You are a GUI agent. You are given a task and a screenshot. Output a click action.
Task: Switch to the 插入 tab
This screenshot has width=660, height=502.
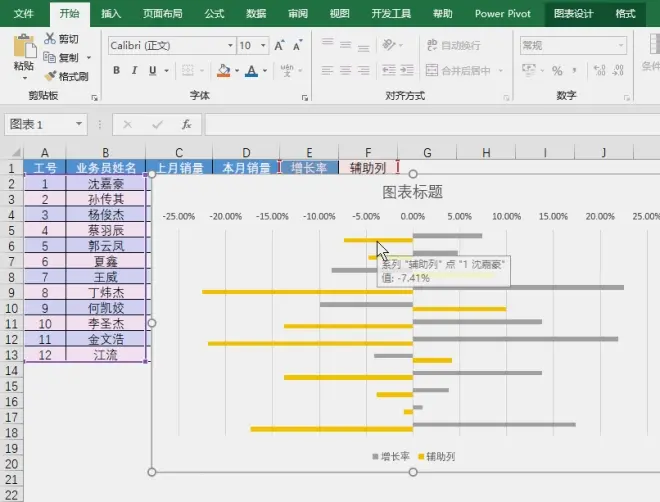111,13
